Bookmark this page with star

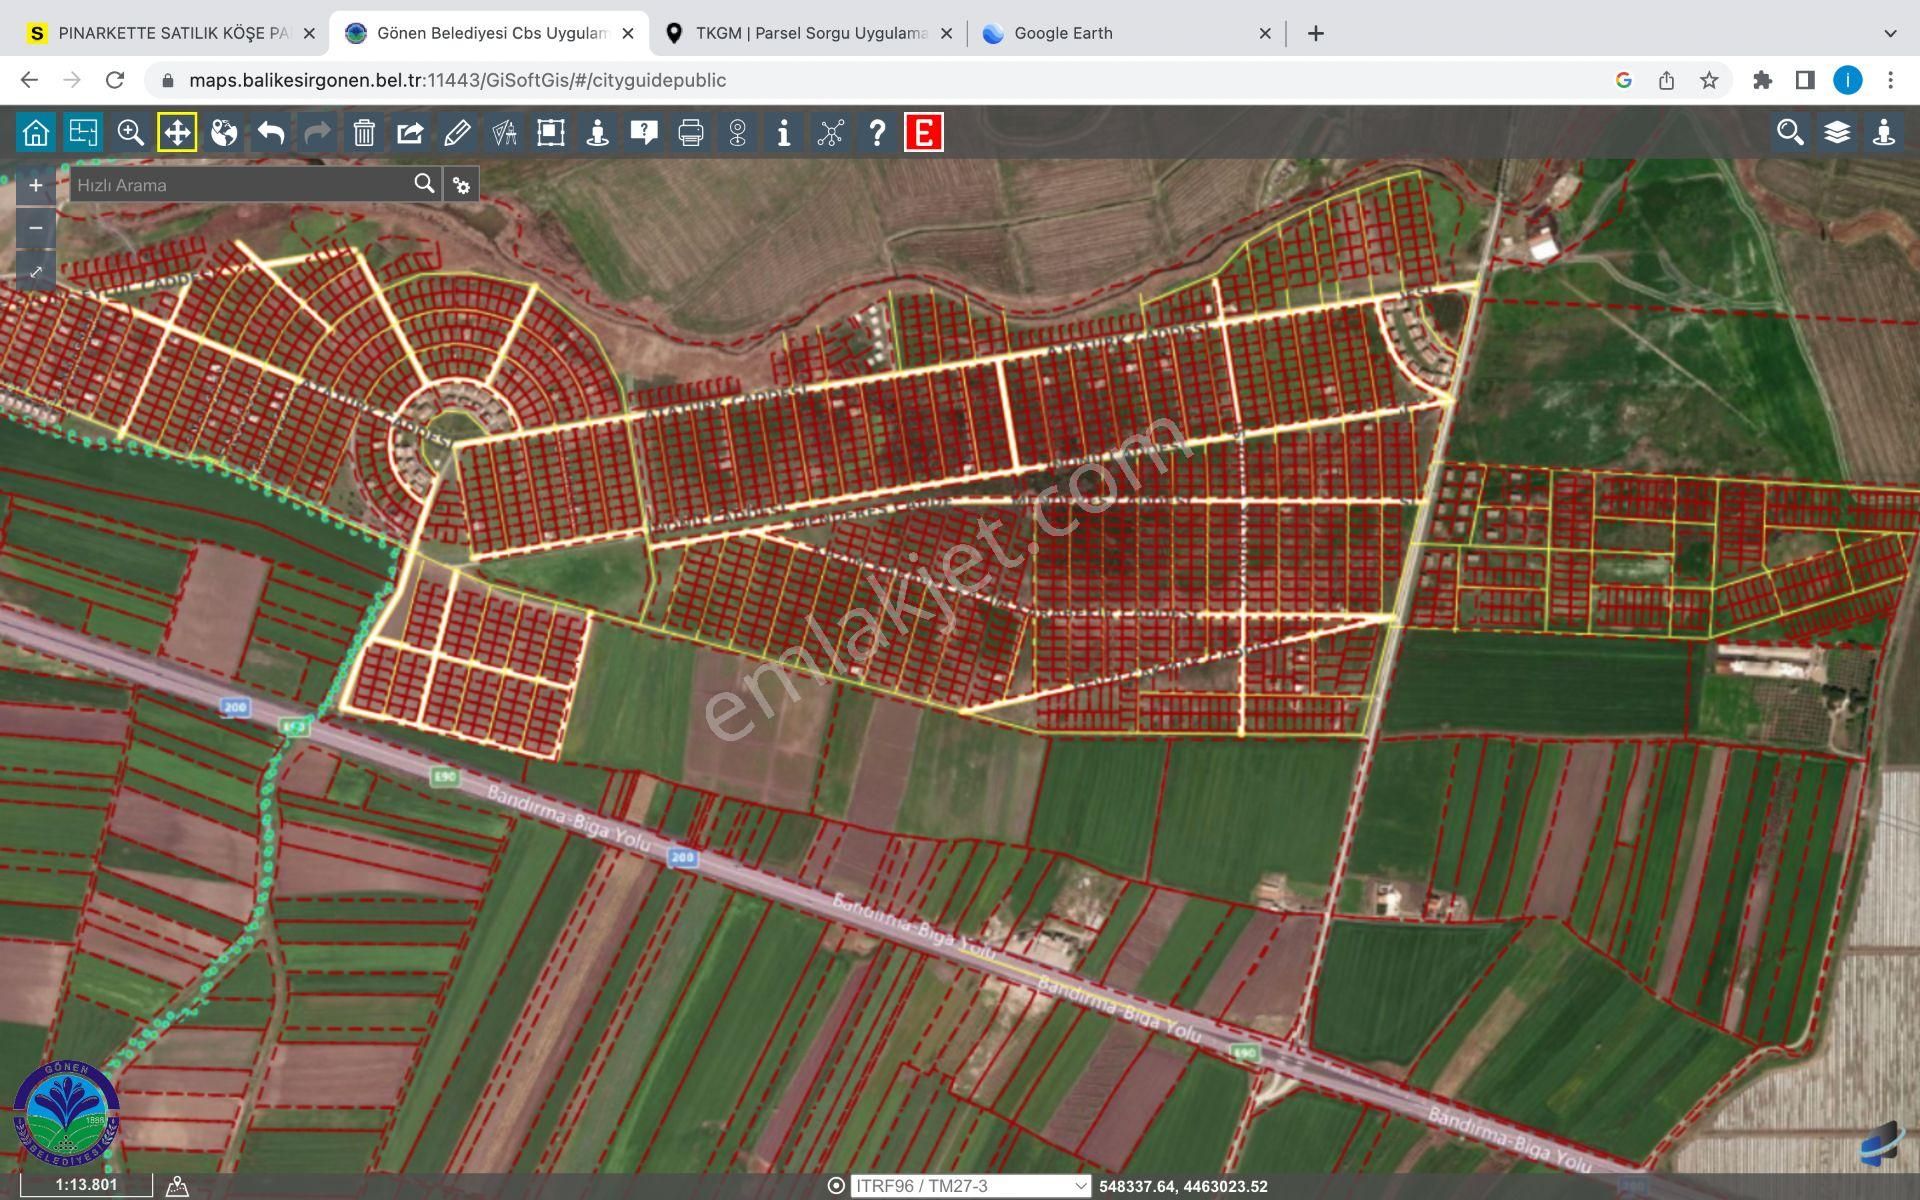[x=1709, y=80]
